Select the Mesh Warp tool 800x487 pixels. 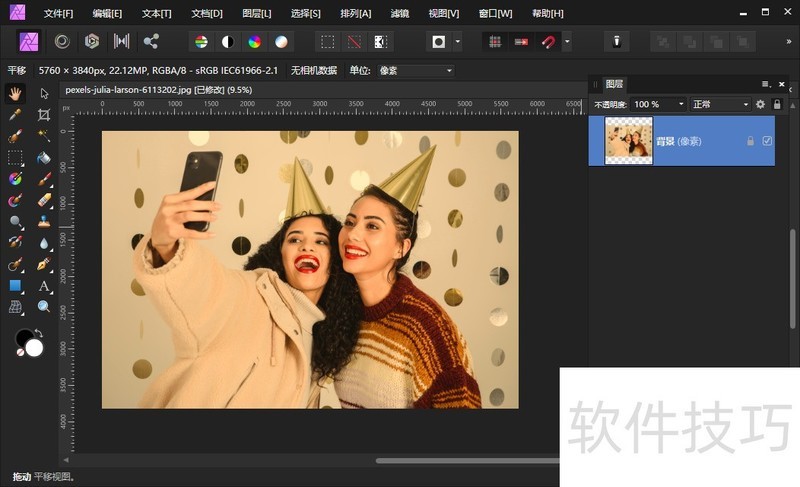[15, 306]
